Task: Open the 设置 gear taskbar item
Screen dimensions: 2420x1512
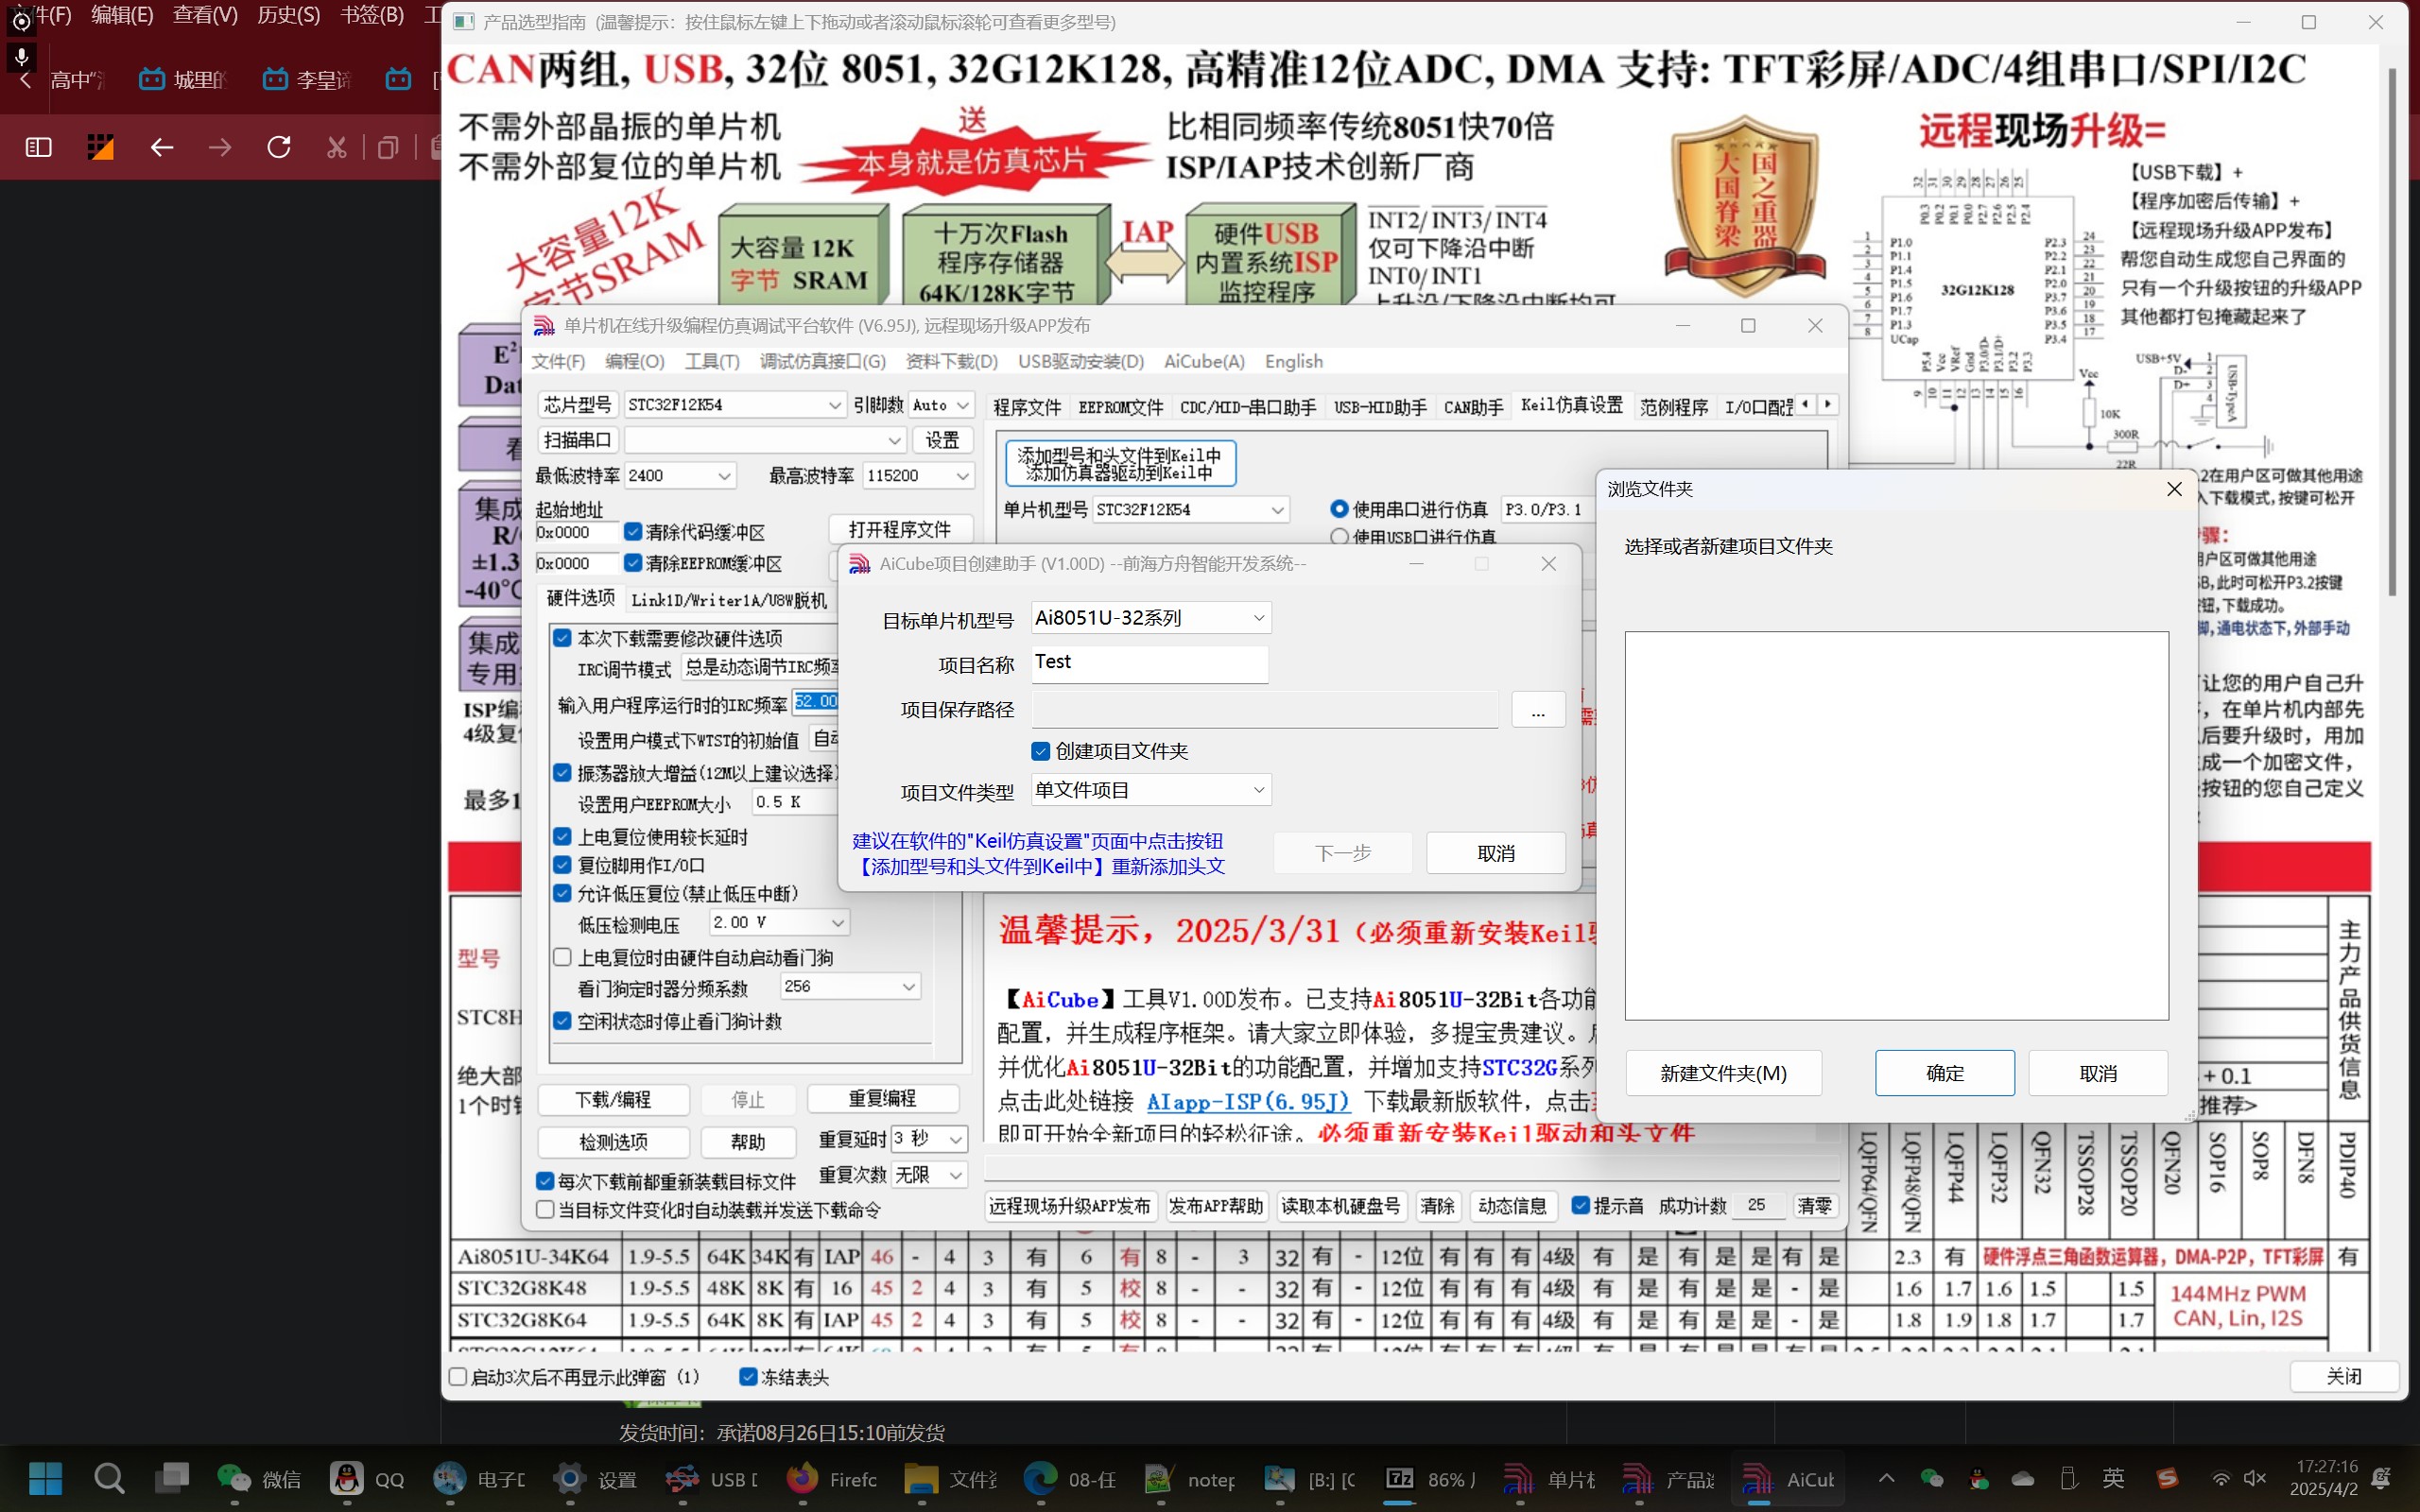Action: click(x=596, y=1478)
